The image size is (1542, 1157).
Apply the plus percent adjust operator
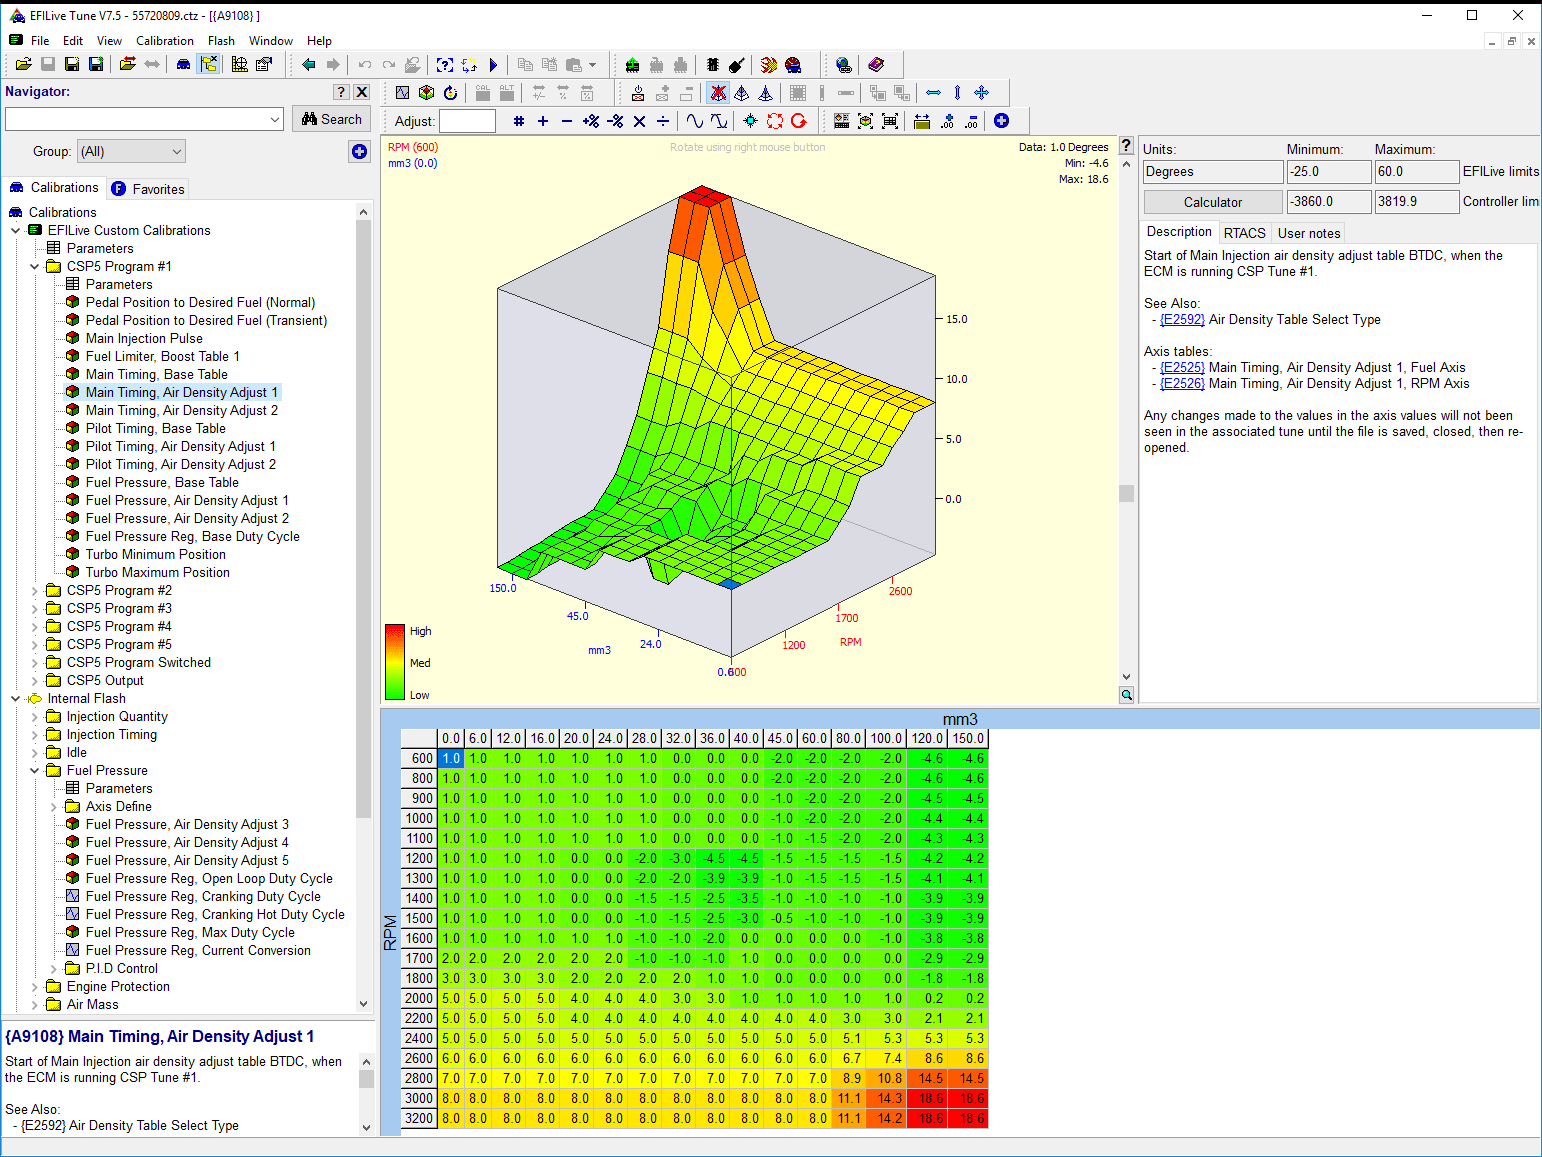click(x=591, y=121)
